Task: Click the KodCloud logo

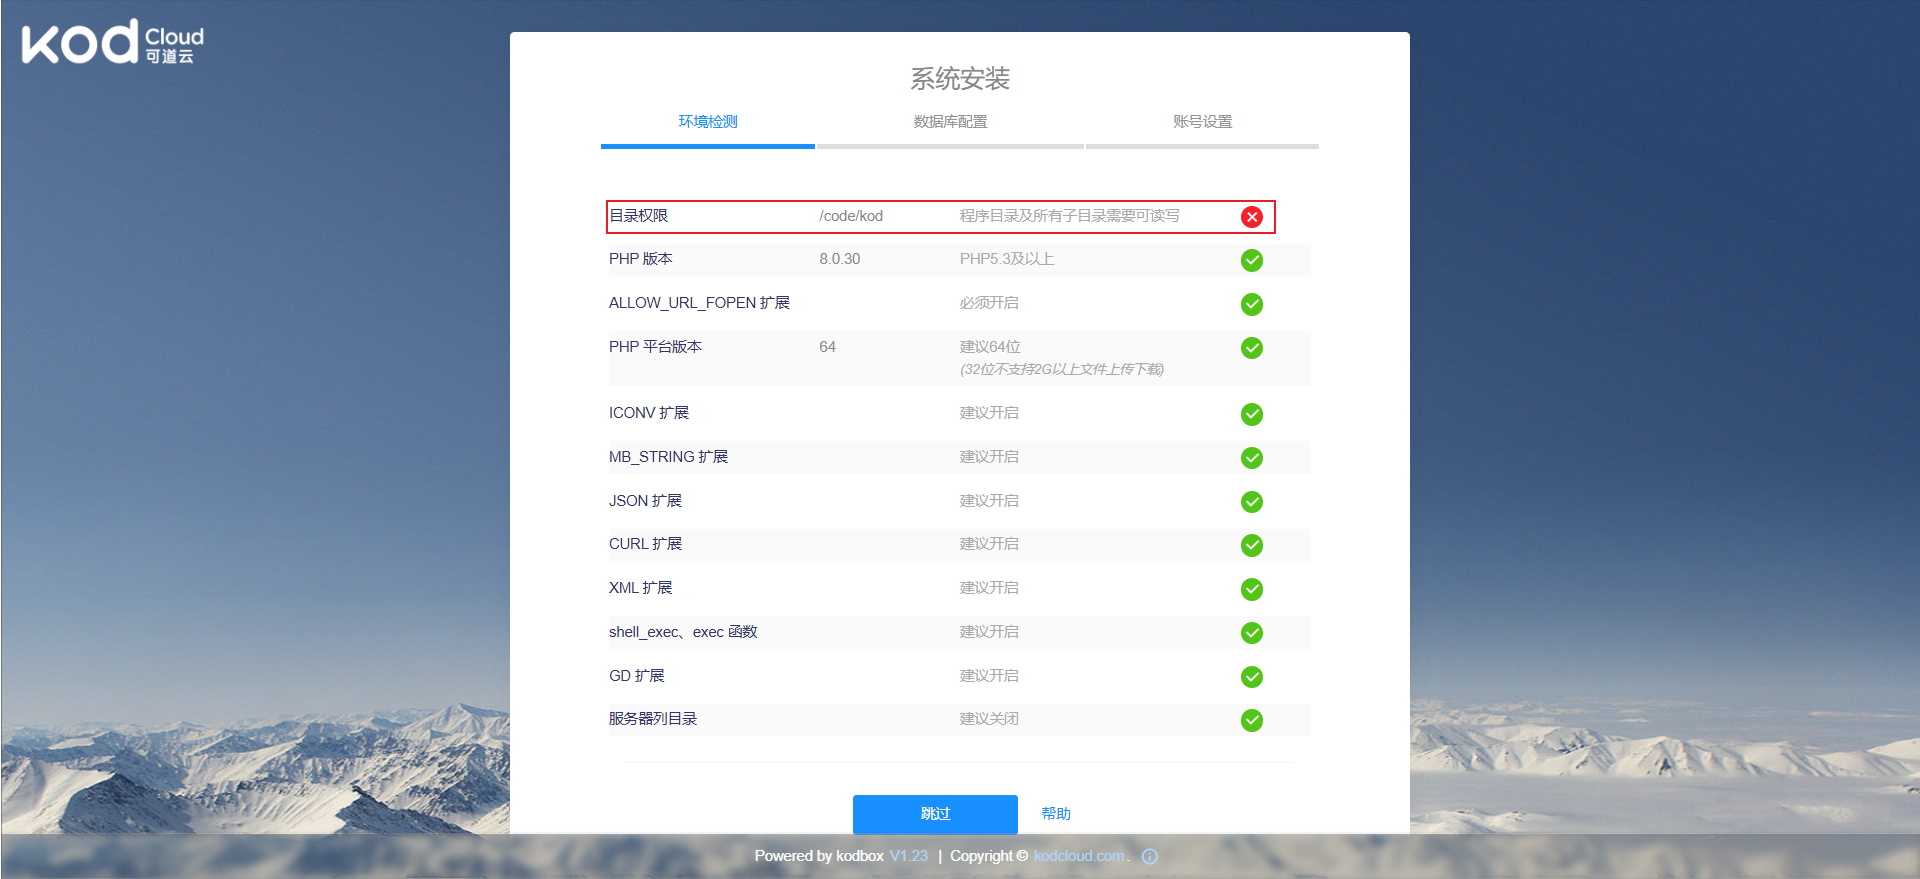Action: click(112, 43)
